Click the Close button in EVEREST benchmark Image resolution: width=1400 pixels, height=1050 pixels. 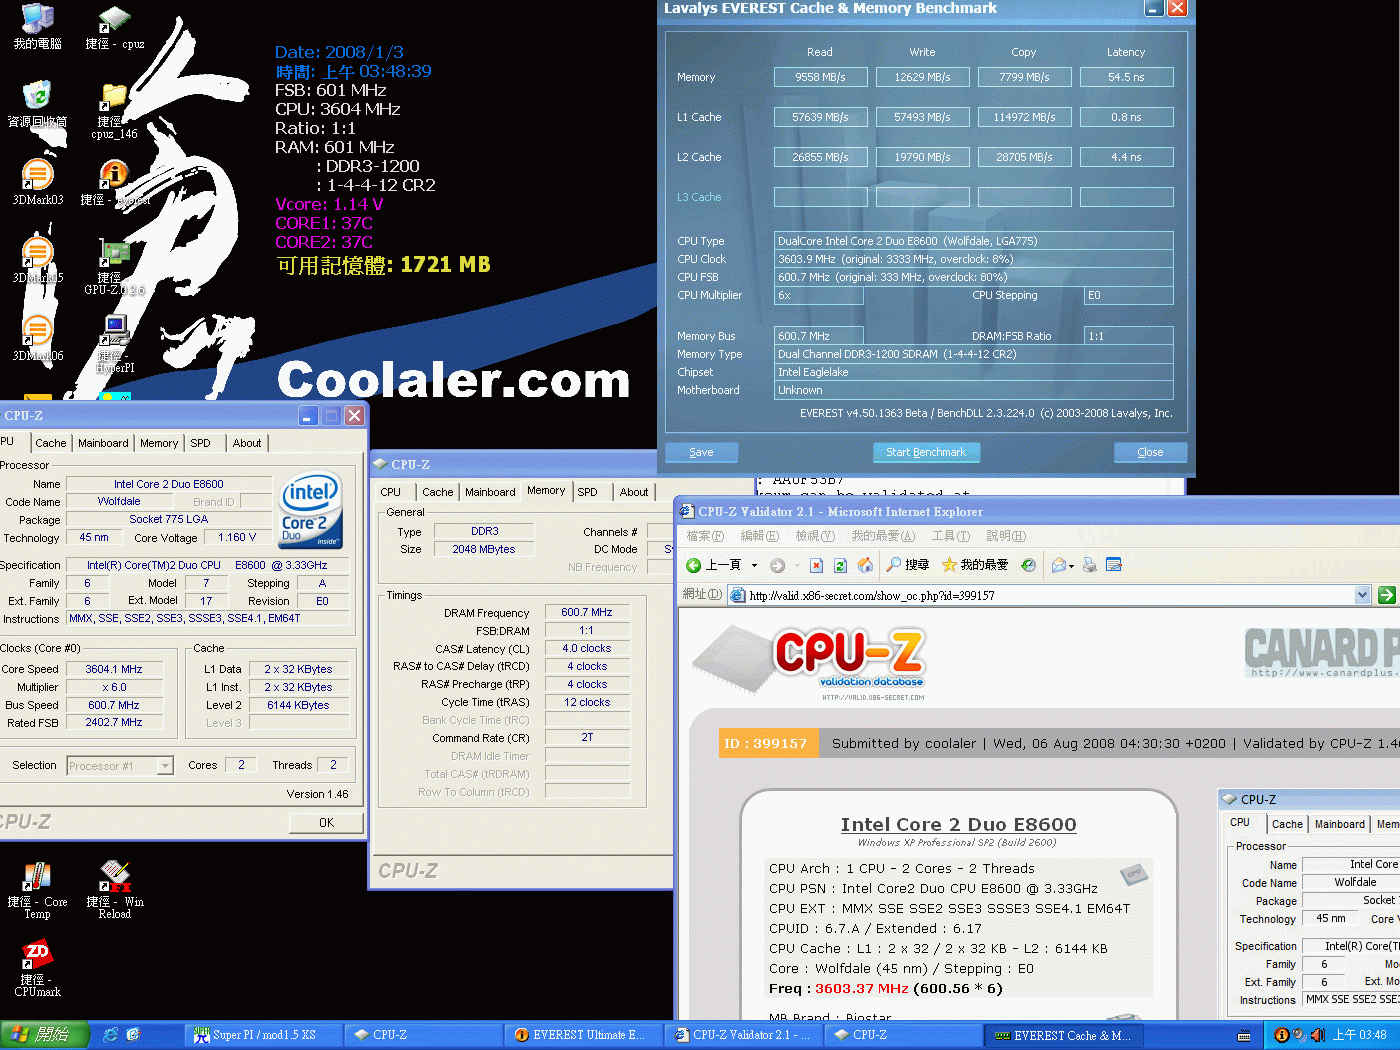(x=1151, y=452)
